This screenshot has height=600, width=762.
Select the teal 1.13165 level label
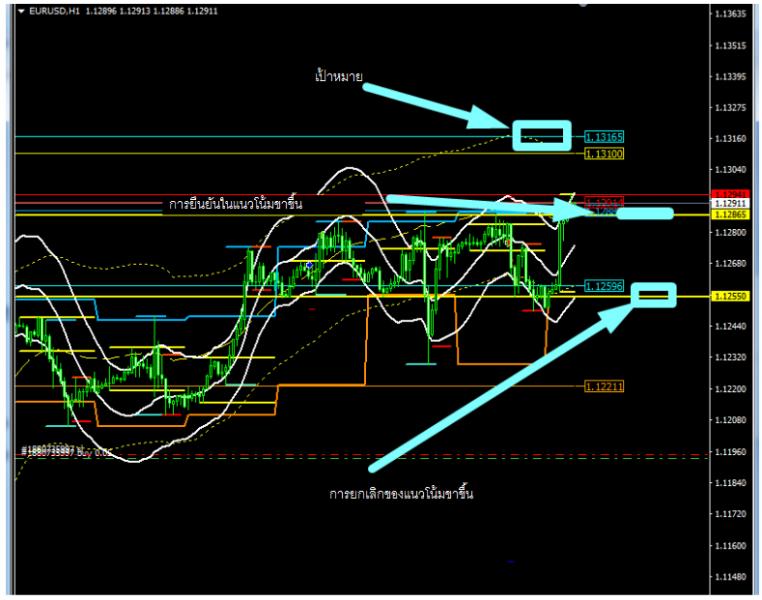pyautogui.click(x=604, y=137)
